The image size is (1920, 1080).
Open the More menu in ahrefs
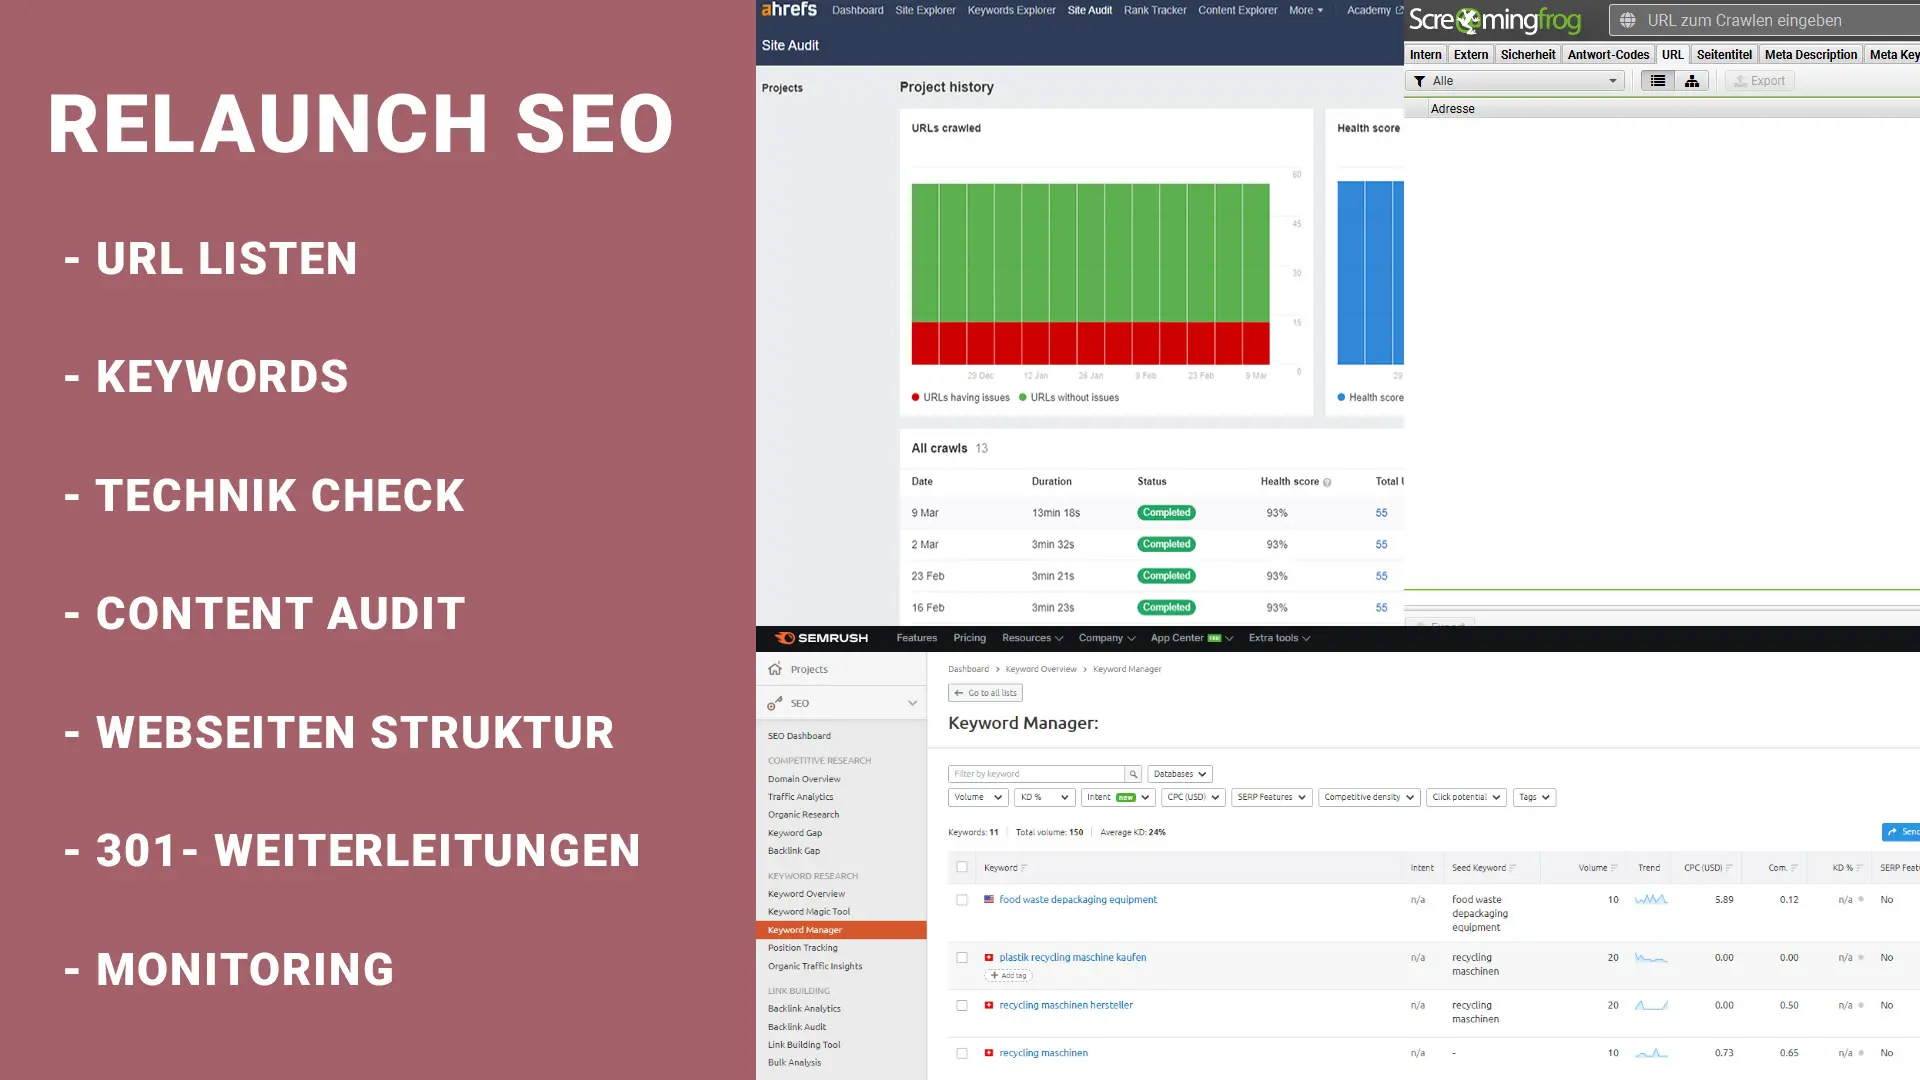pyautogui.click(x=1305, y=10)
